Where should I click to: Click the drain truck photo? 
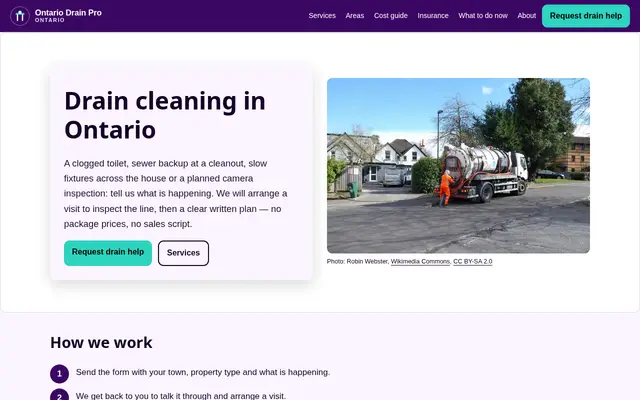click(x=458, y=165)
